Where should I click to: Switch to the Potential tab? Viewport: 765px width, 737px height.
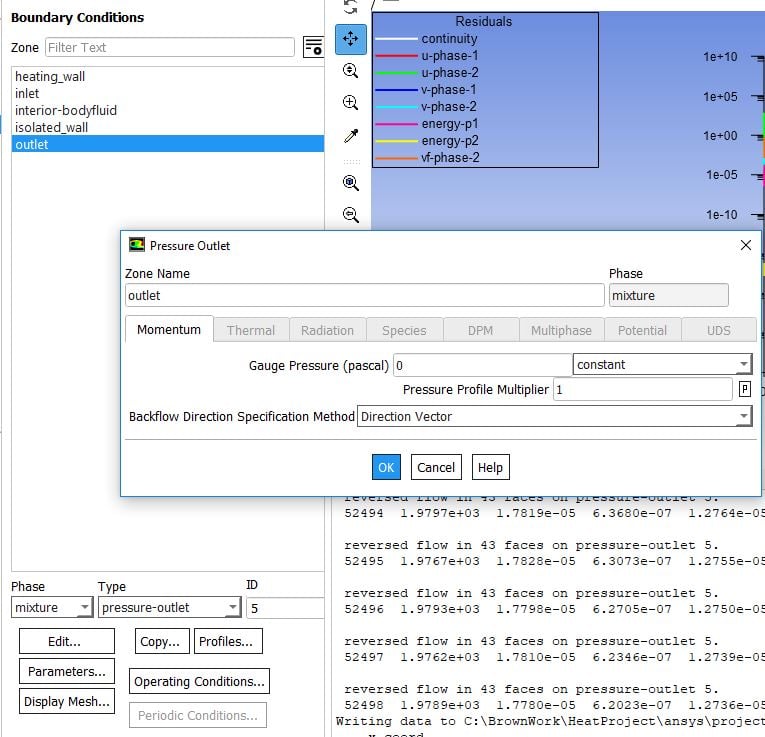(x=642, y=331)
